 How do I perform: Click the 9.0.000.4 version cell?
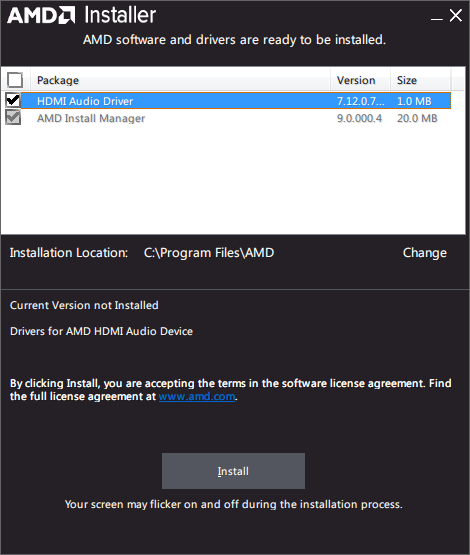[x=359, y=118]
